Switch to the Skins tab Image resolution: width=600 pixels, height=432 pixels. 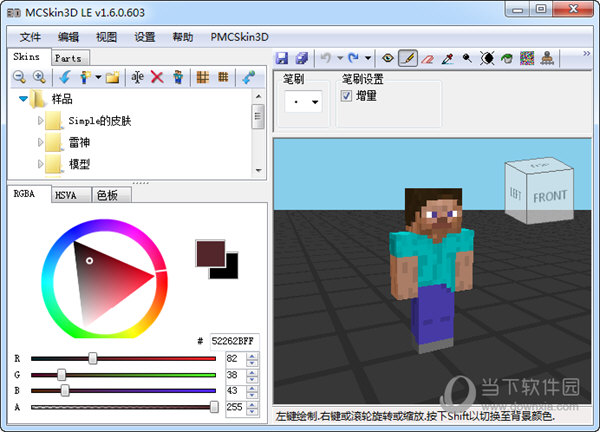[29, 57]
